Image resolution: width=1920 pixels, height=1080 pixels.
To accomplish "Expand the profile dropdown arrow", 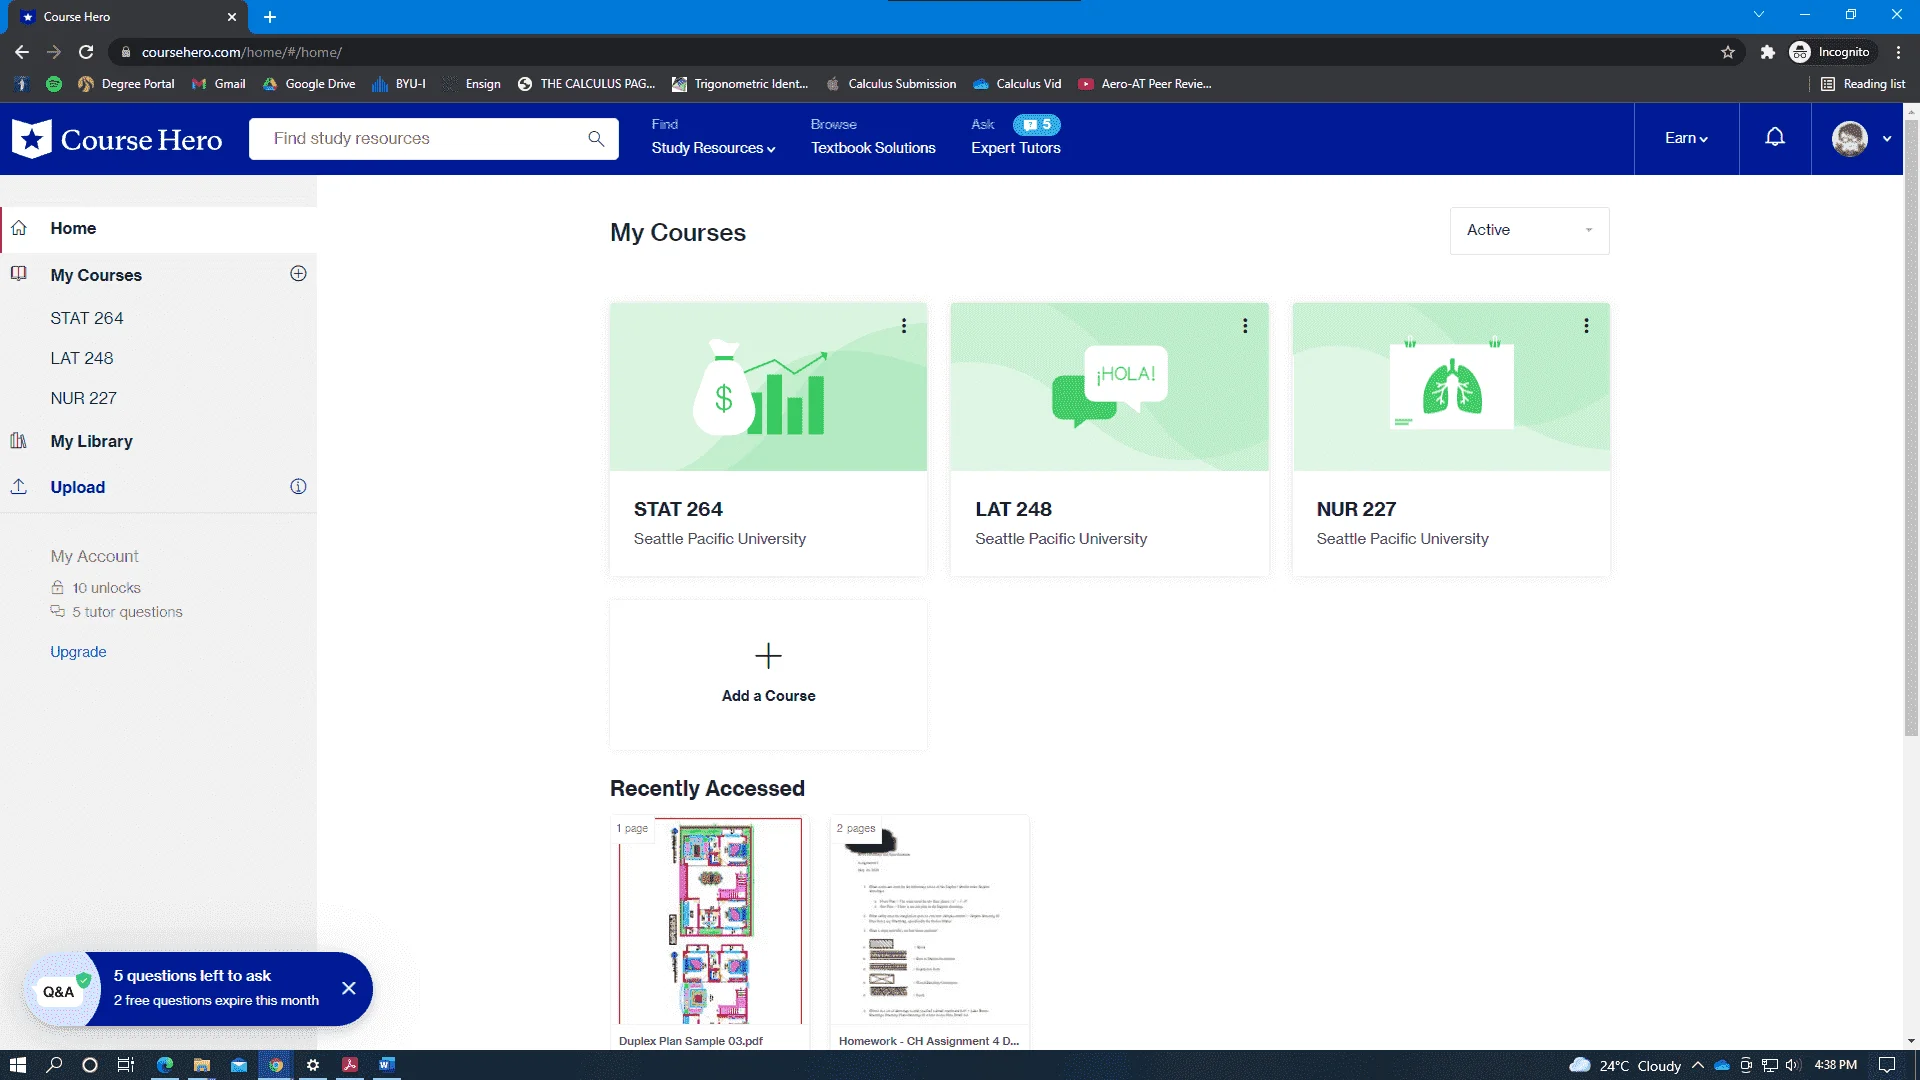I will (1887, 139).
